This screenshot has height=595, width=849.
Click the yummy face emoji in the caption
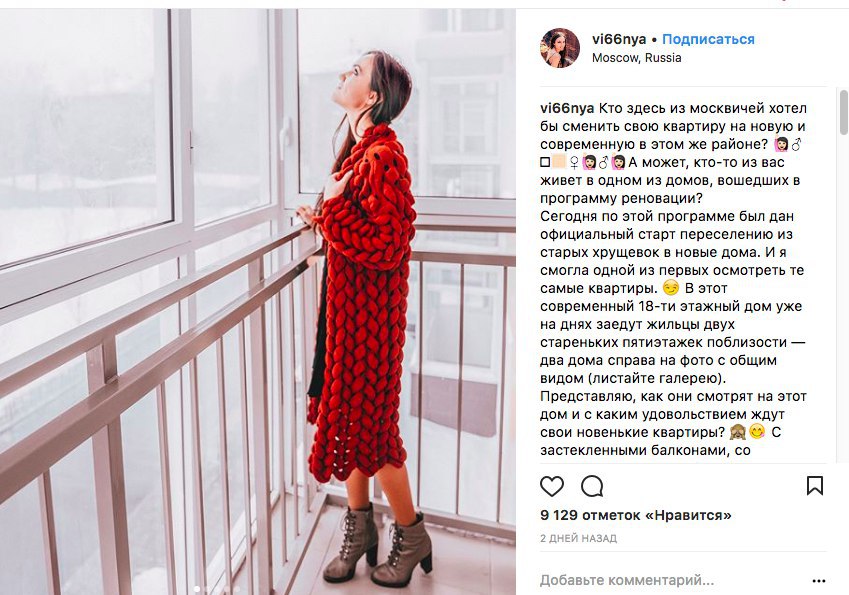pos(756,432)
